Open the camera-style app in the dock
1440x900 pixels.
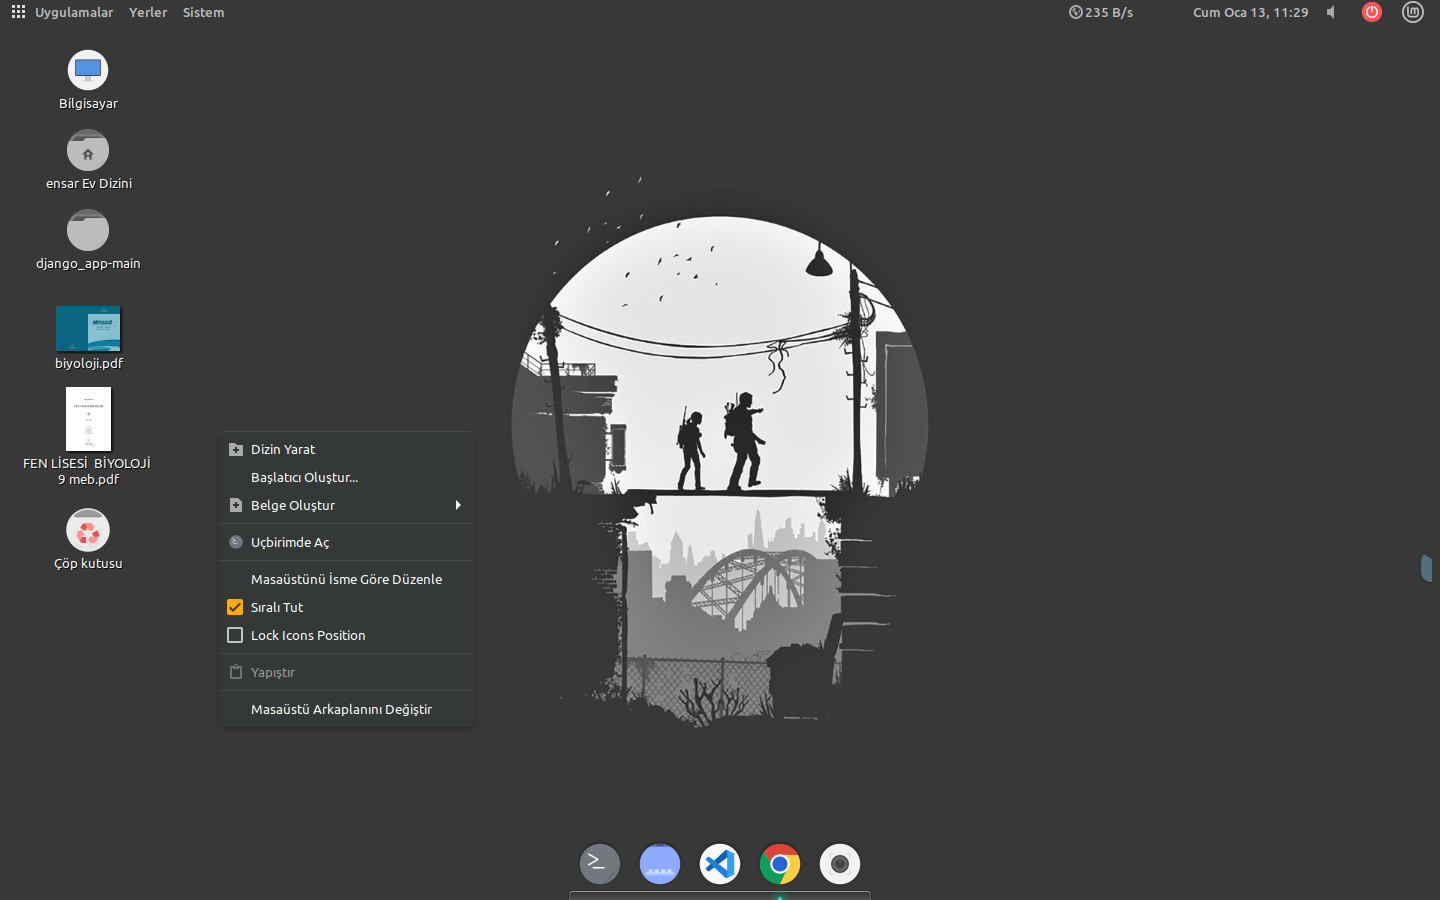[840, 864]
